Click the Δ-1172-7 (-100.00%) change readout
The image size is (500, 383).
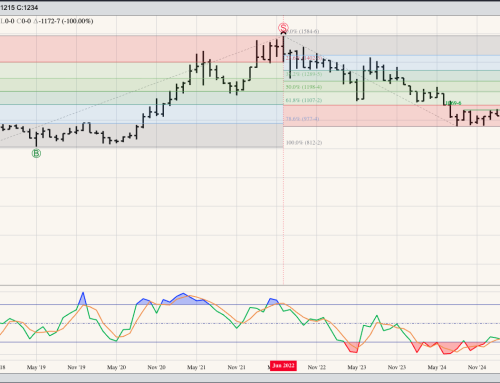tap(63, 21)
